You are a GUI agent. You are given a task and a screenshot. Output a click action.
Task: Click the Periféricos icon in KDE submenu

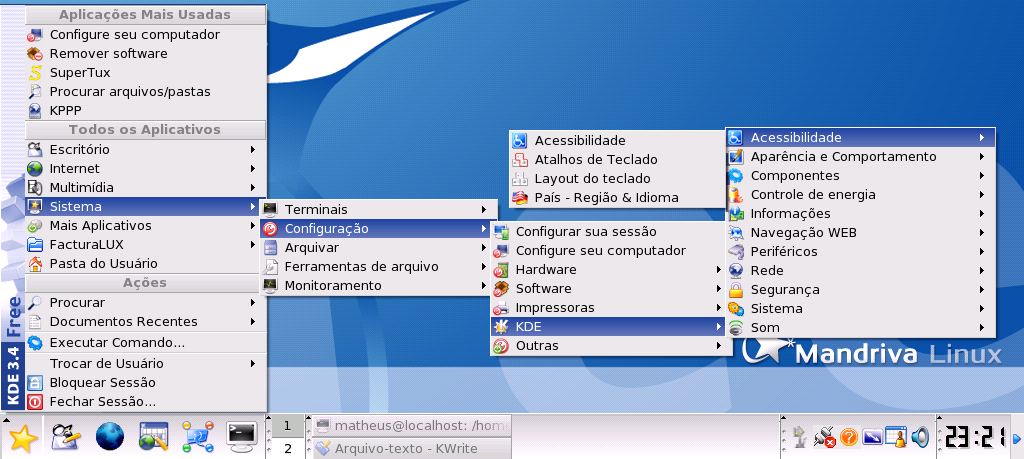(x=736, y=251)
